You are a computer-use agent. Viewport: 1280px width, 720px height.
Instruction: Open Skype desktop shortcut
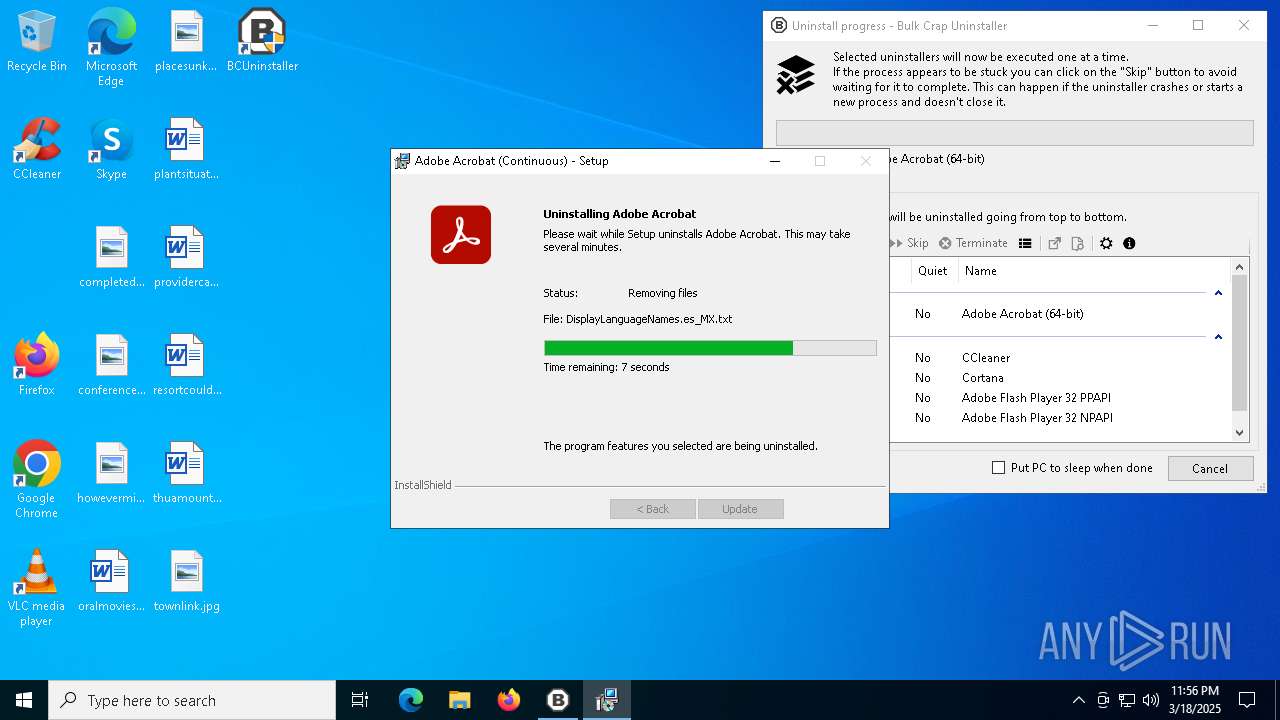(x=111, y=150)
